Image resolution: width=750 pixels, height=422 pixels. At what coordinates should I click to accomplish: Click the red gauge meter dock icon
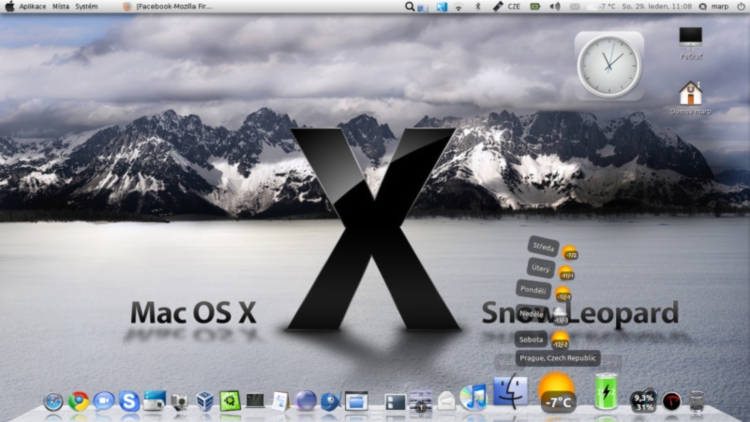pos(672,401)
